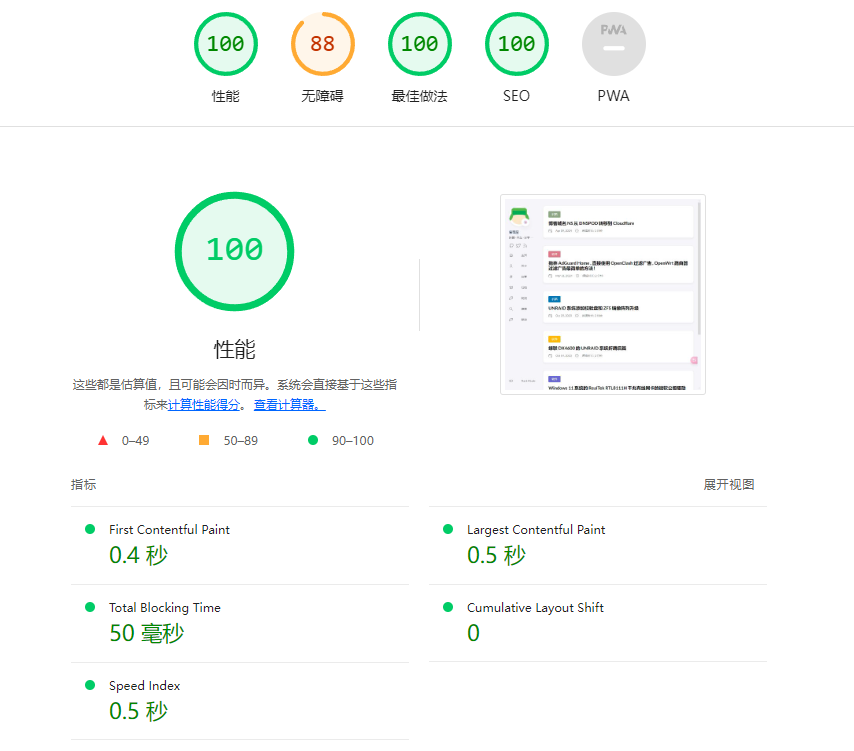The height and width of the screenshot is (751, 854).
Task: Expand the Largest Contentful Paint metric label
Action: point(536,529)
